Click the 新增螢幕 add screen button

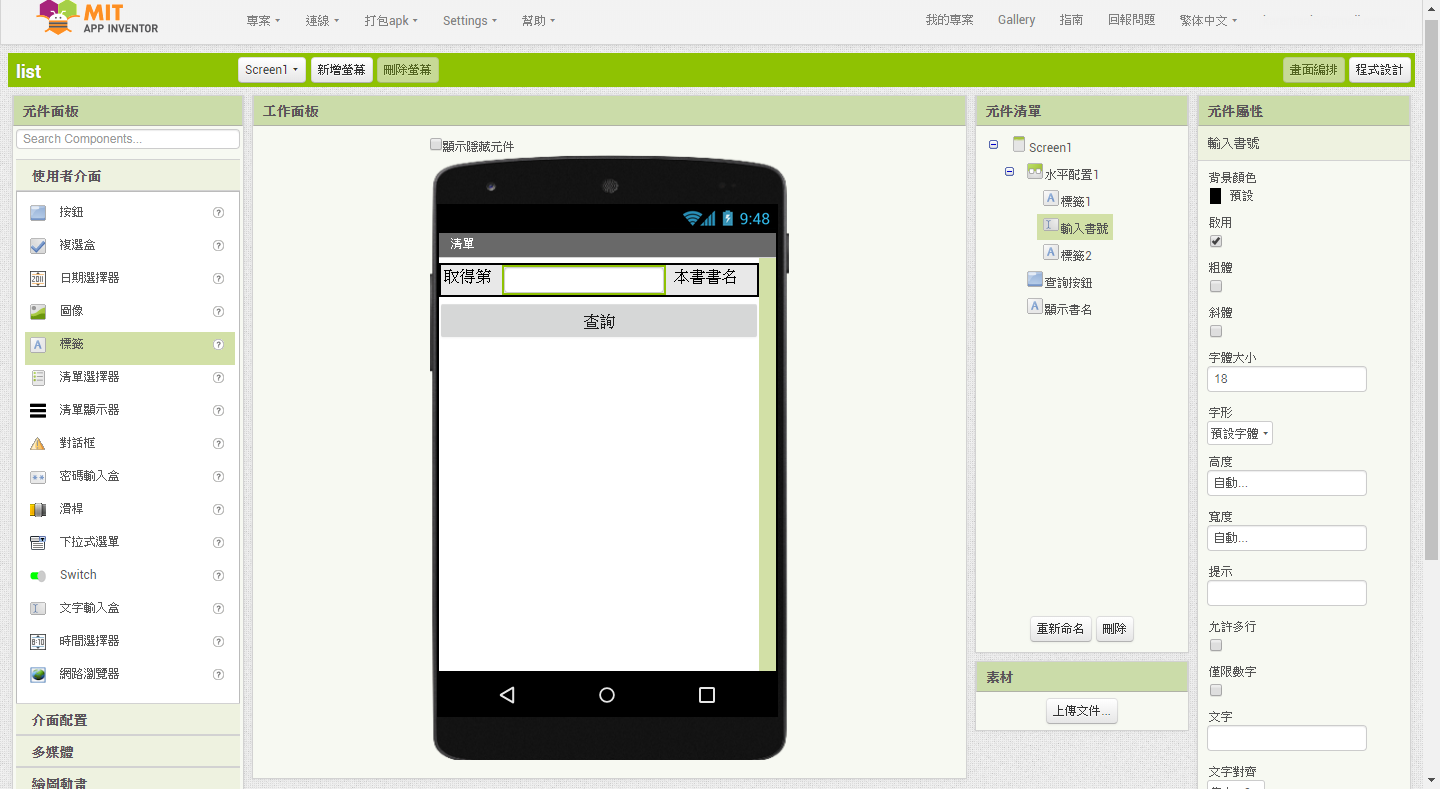(342, 70)
